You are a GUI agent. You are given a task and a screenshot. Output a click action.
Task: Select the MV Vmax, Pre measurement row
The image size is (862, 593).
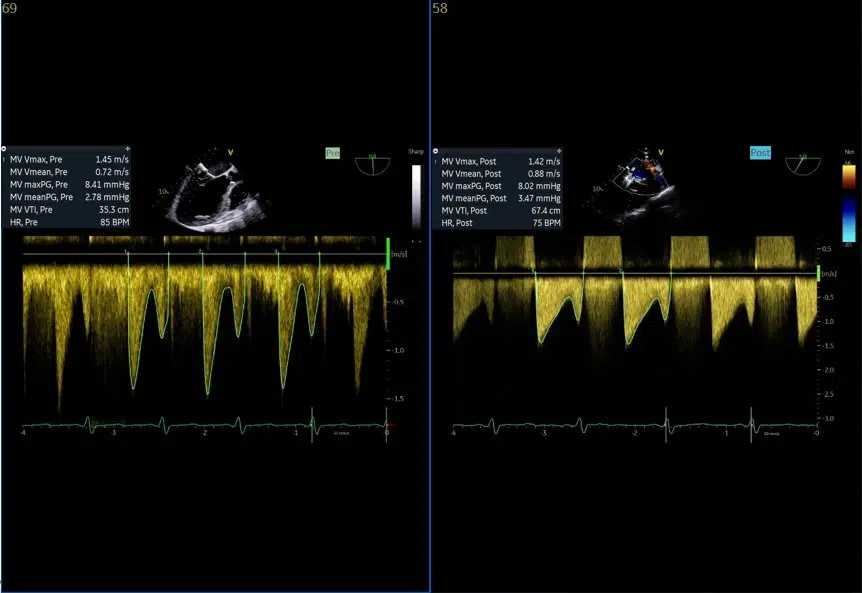[x=67, y=160]
